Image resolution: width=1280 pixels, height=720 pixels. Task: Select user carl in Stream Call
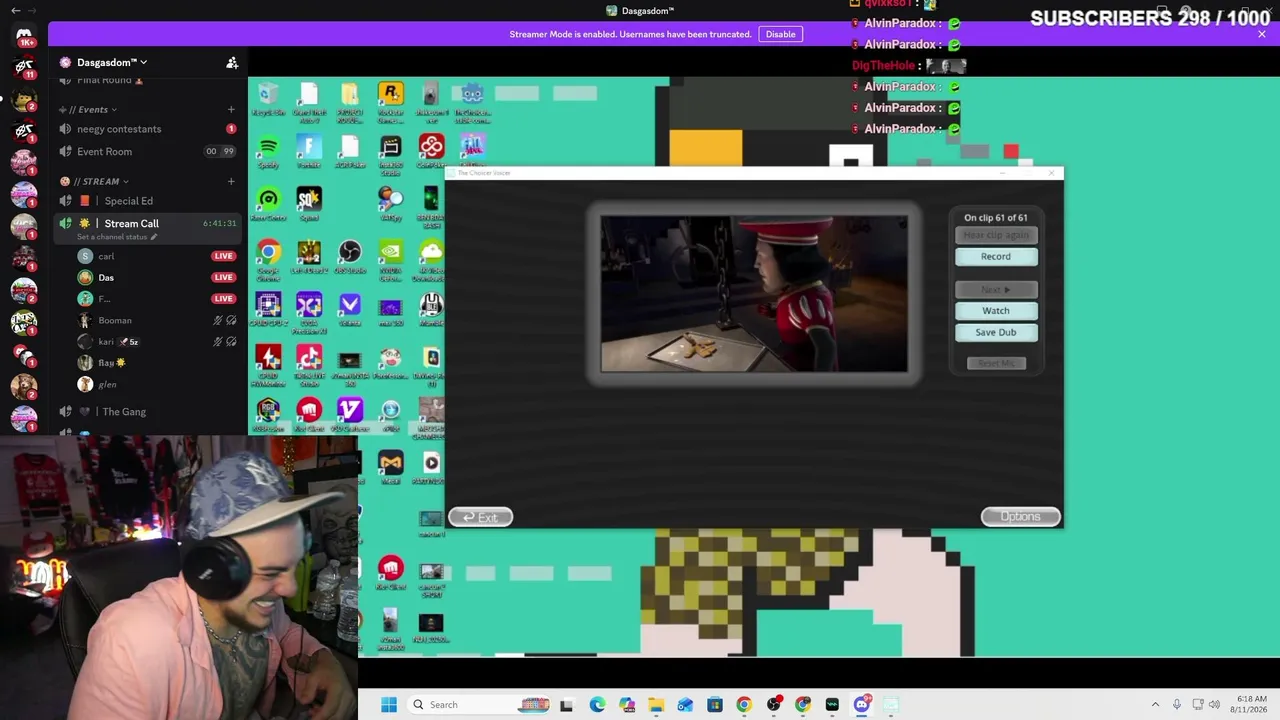click(106, 256)
